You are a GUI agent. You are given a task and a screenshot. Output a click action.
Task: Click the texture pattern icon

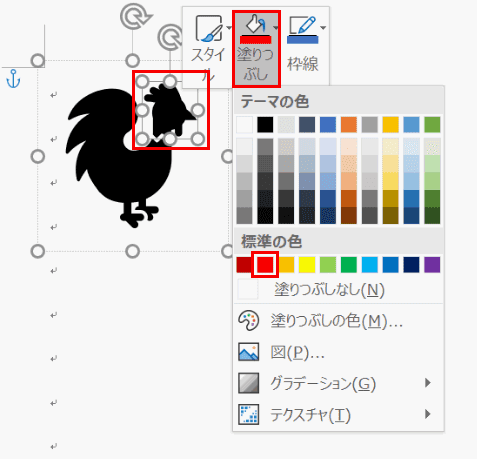click(249, 414)
